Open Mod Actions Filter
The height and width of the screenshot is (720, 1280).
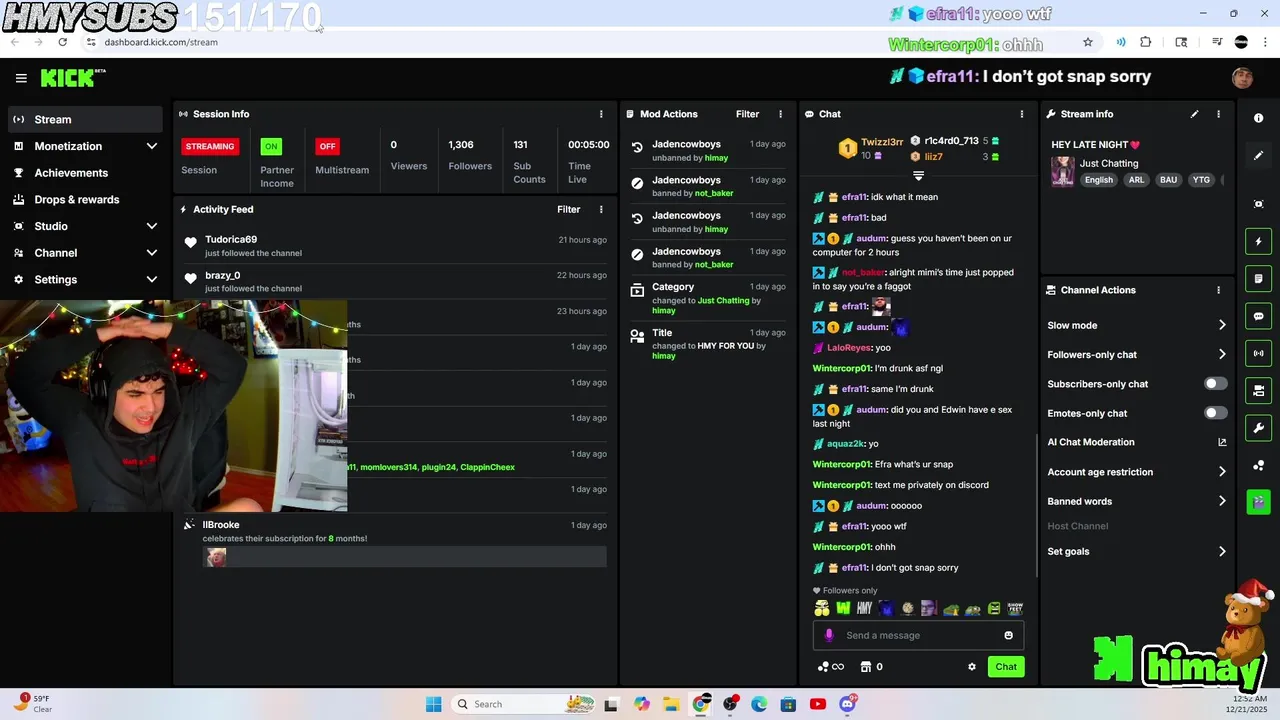point(747,114)
